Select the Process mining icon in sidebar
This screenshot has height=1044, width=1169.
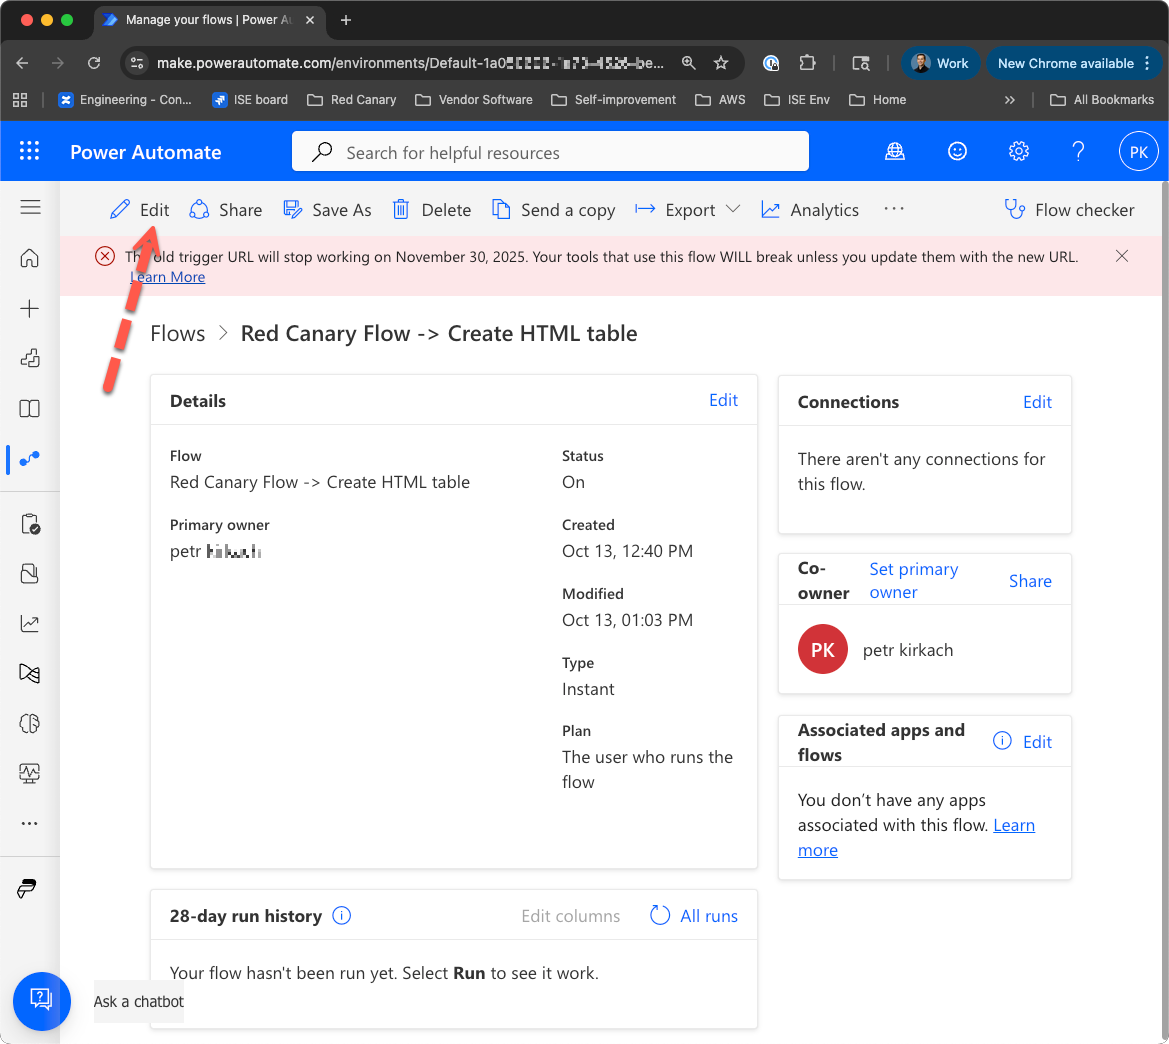pyautogui.click(x=30, y=673)
